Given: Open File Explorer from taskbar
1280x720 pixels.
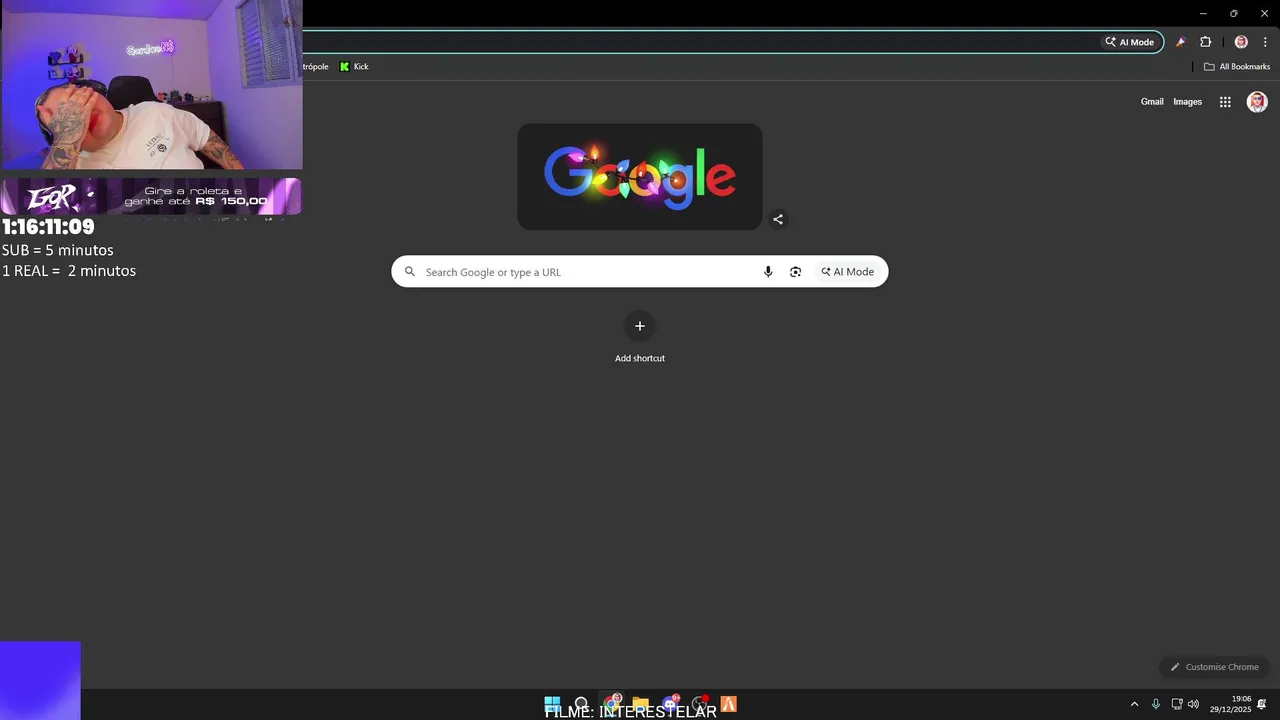Looking at the screenshot, I should (641, 704).
